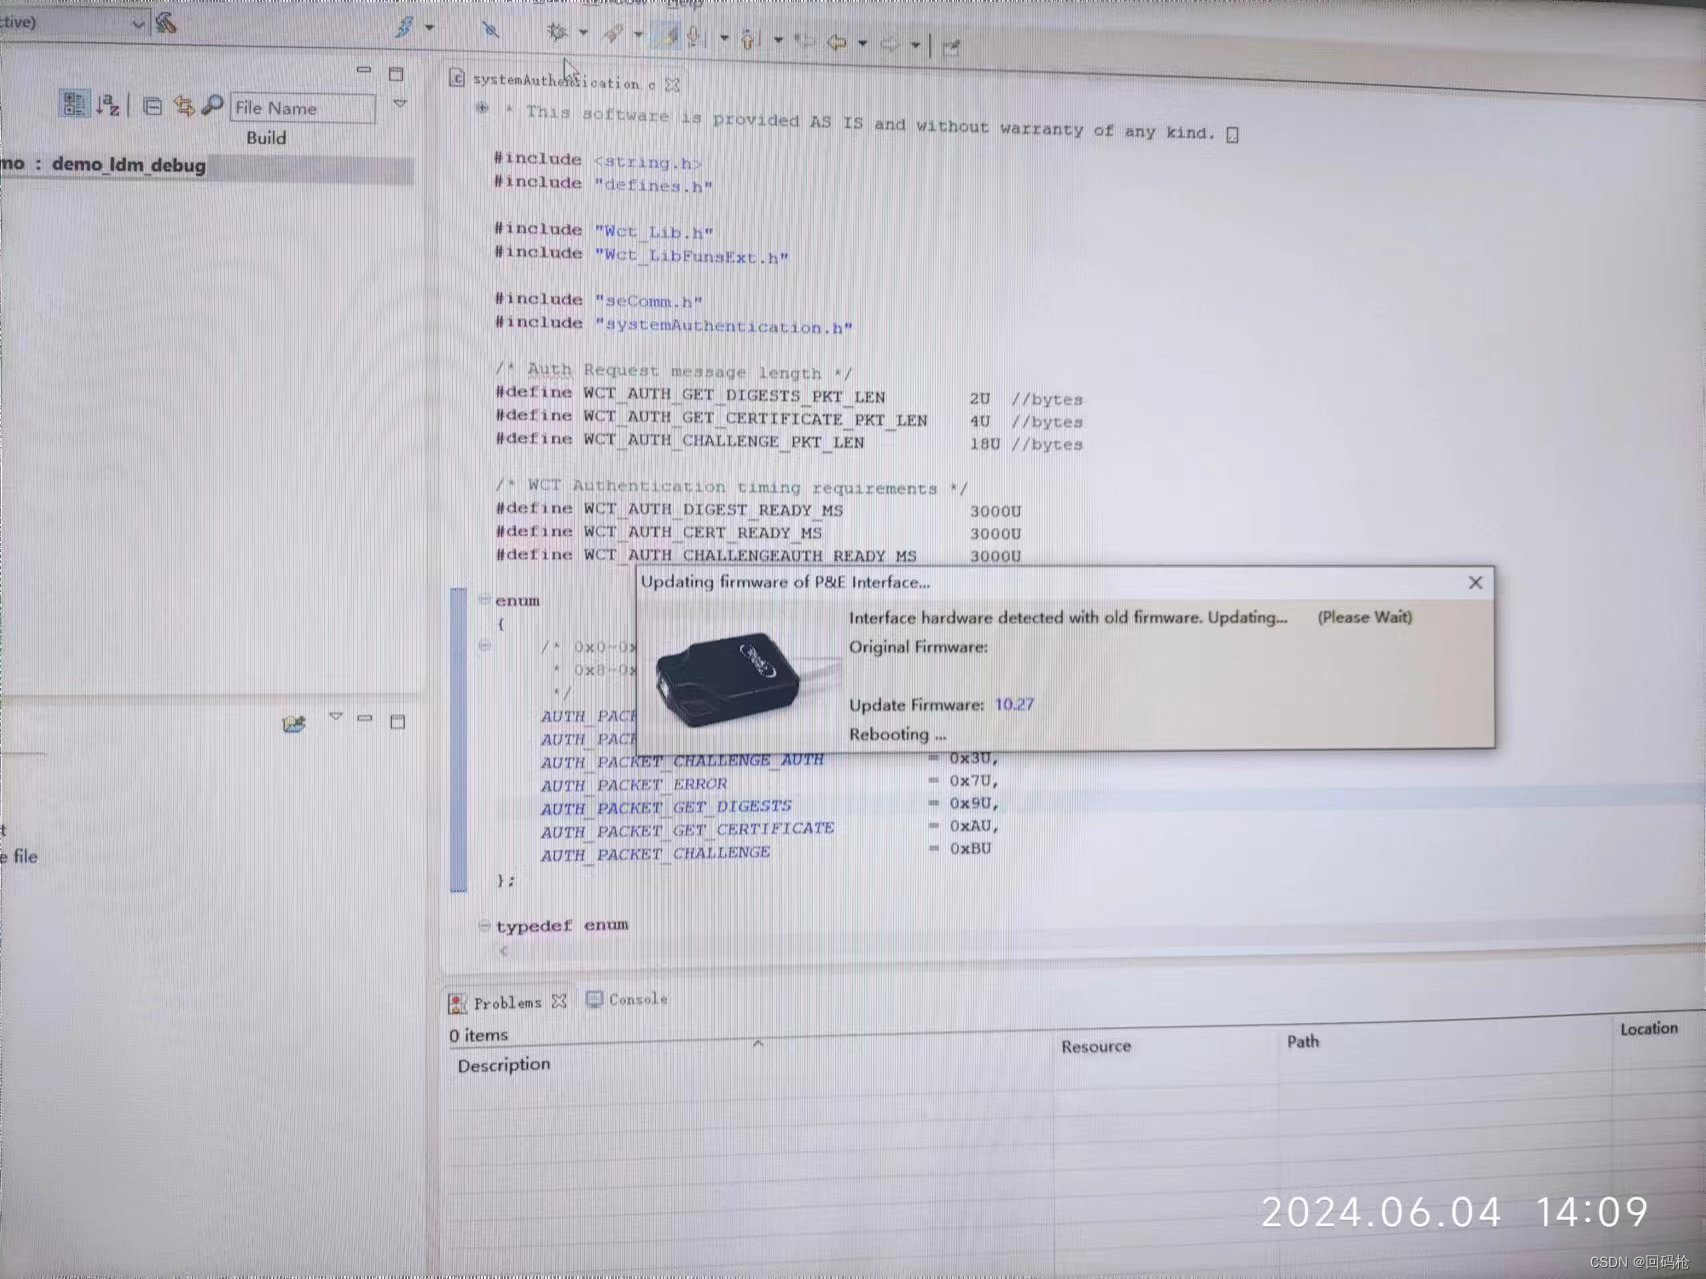Toggle Link with Editor in Project Explorer
1706x1279 pixels.
[x=185, y=106]
